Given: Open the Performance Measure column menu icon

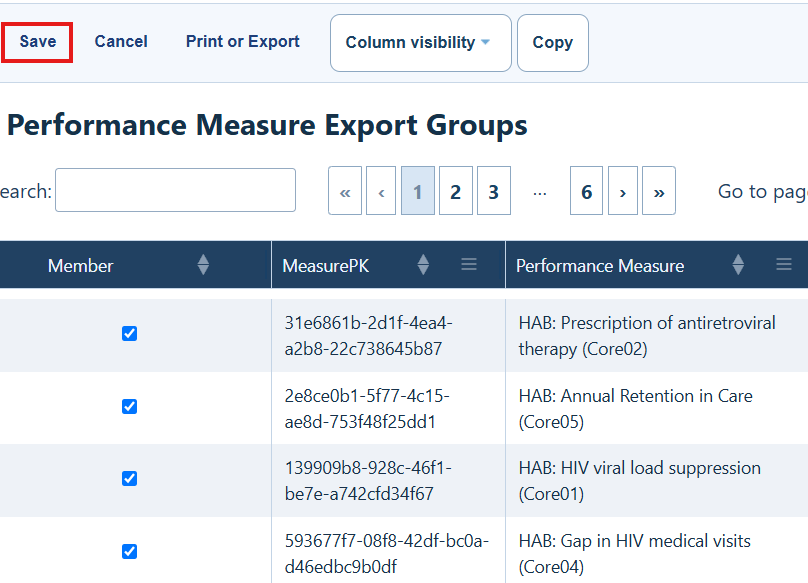Looking at the screenshot, I should (784, 264).
